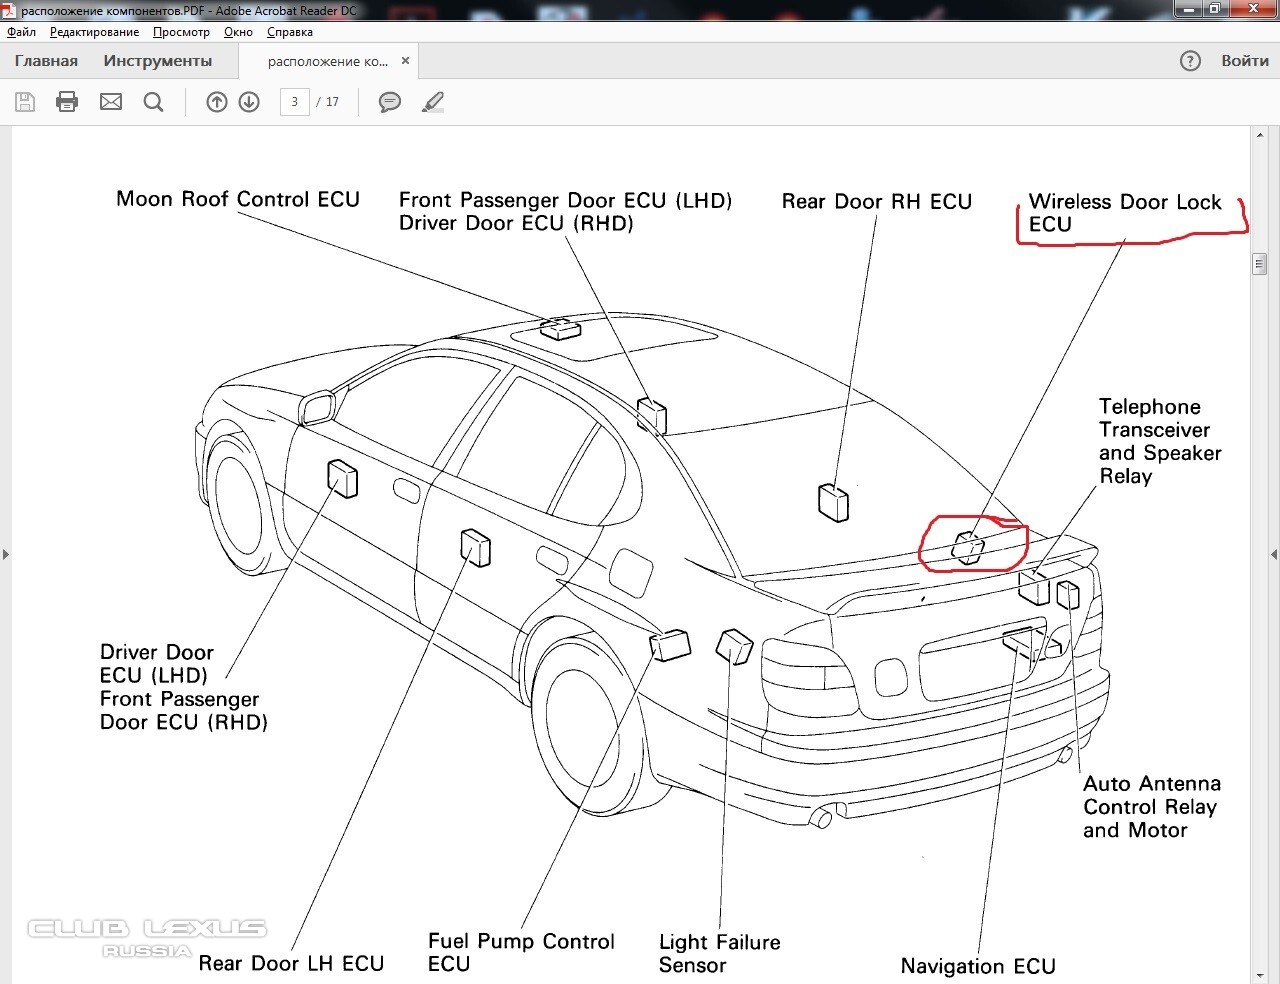Click the 'Rear Door RH ECU' label
This screenshot has height=984, width=1280.
tap(877, 202)
